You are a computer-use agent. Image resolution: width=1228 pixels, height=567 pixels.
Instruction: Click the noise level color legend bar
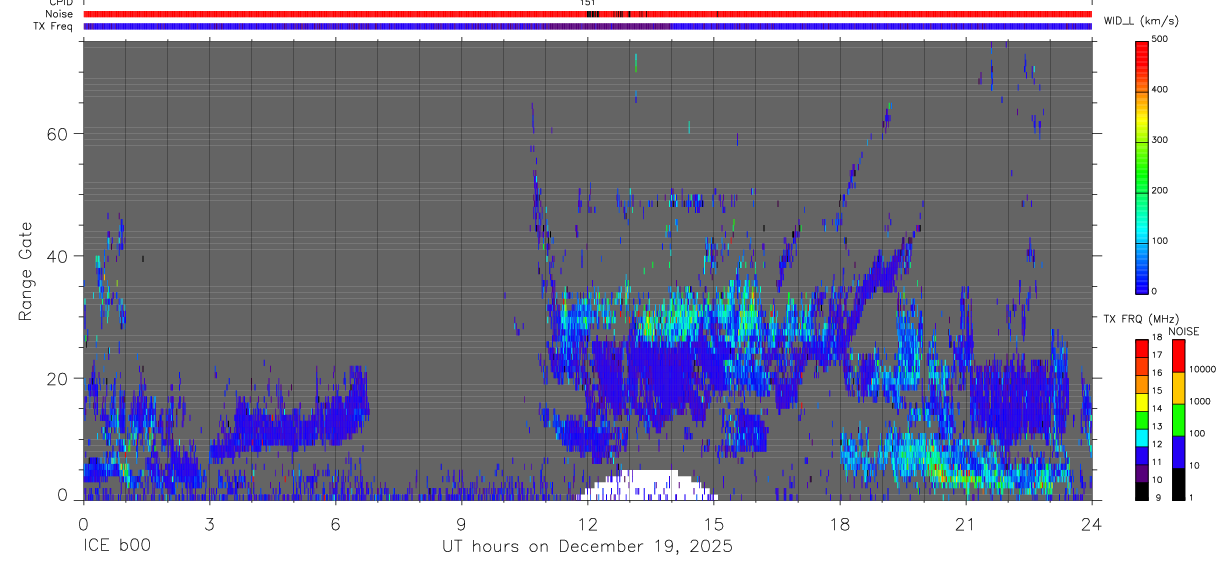(1178, 419)
